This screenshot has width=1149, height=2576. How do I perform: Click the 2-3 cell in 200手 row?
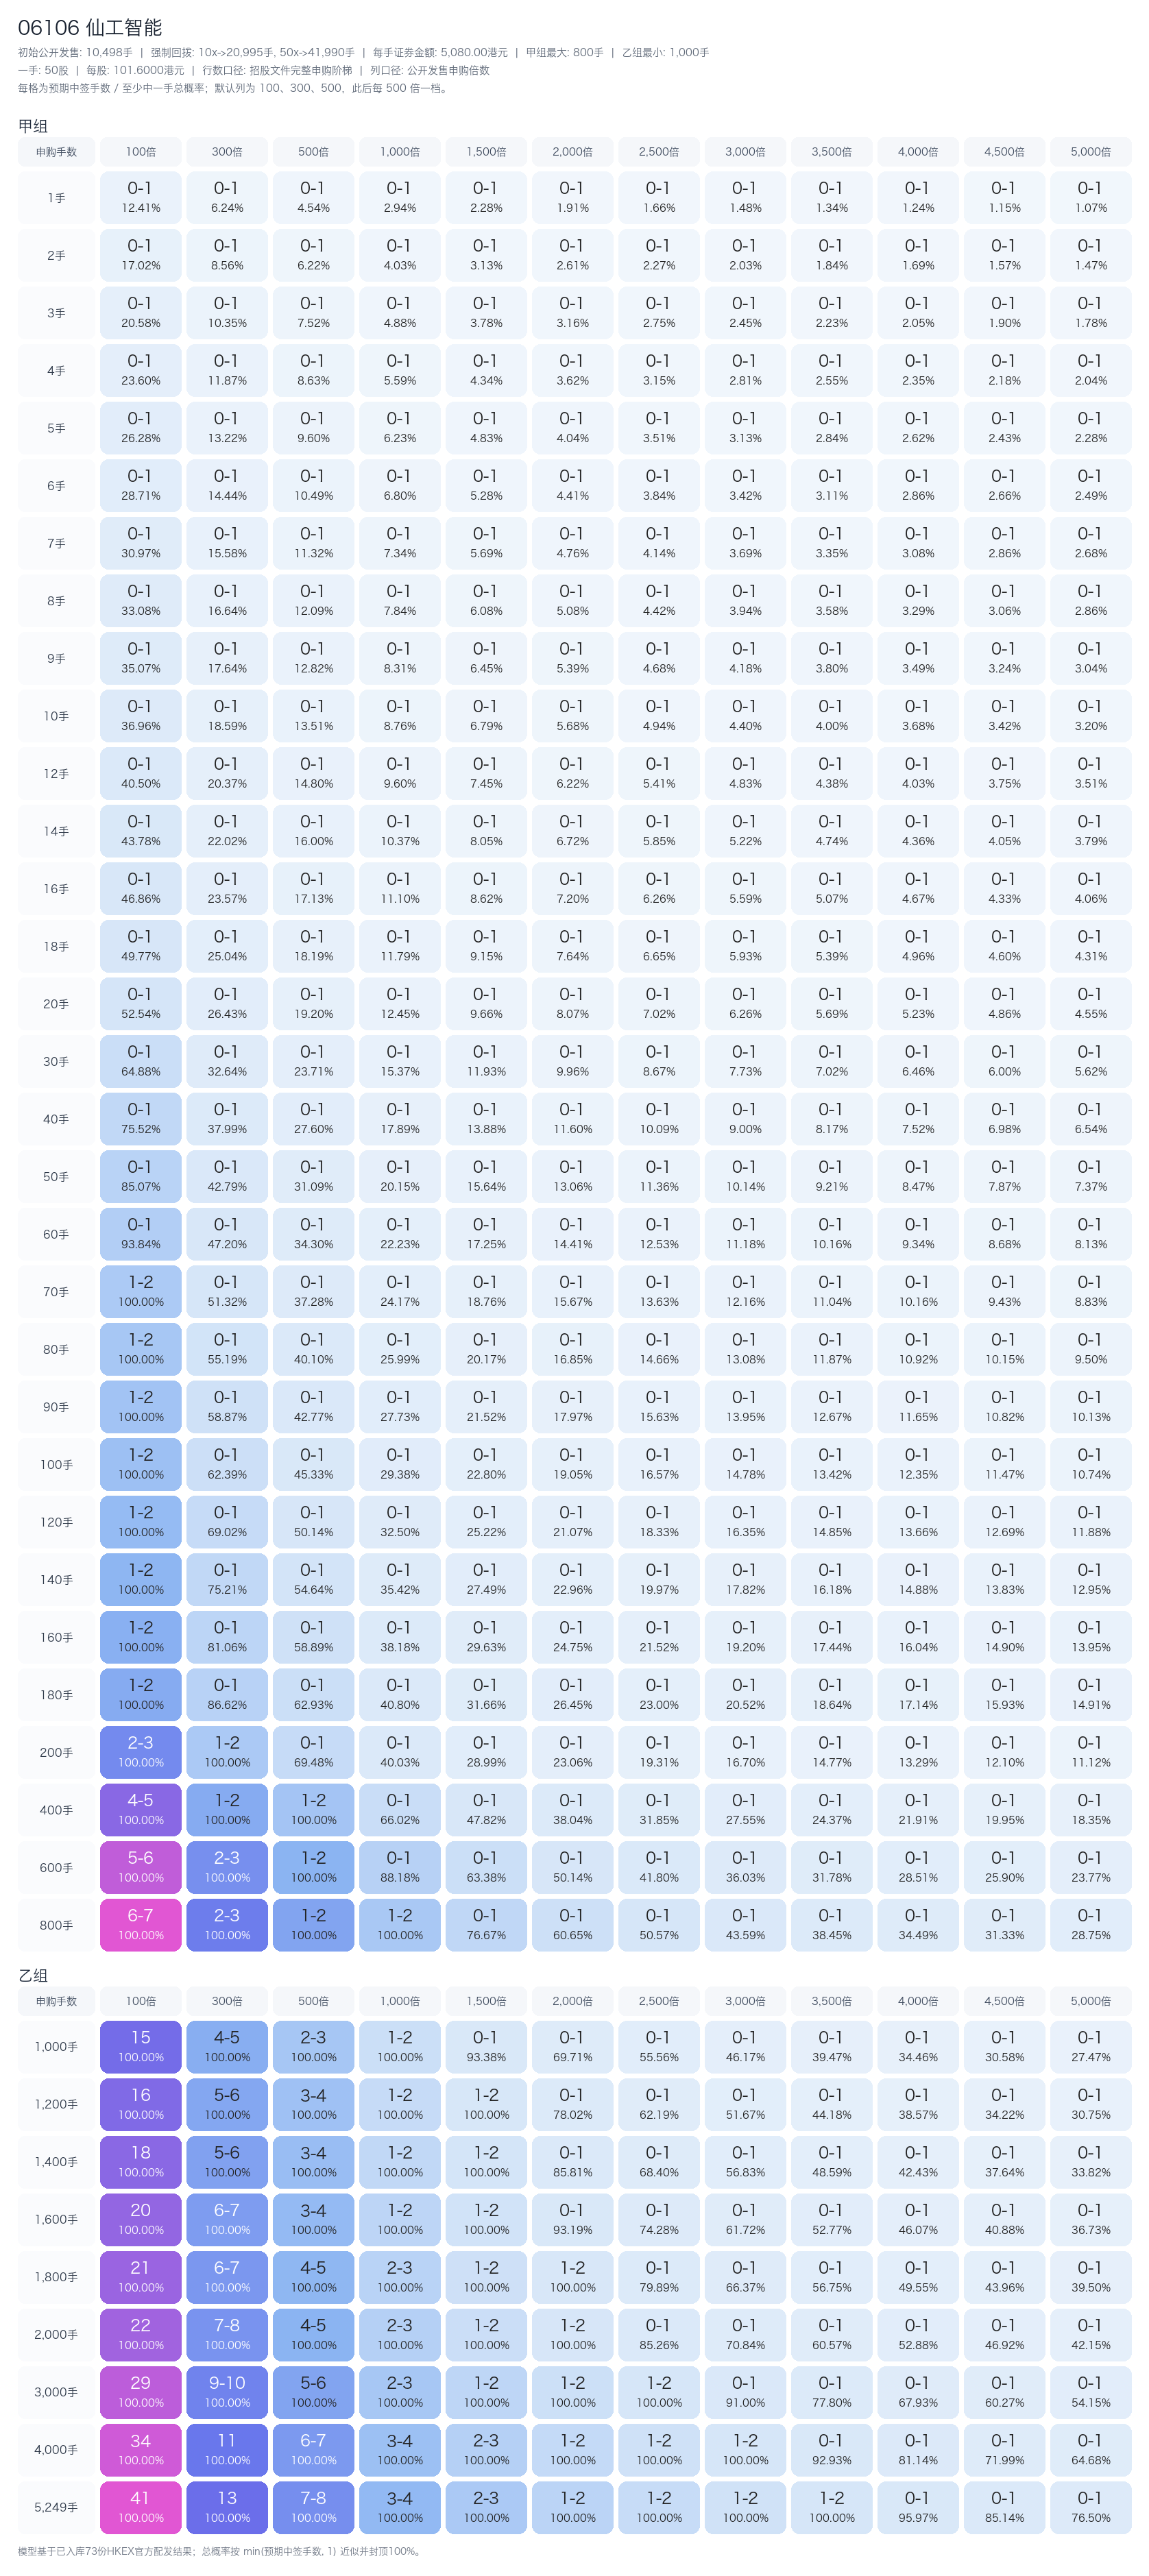[140, 1752]
